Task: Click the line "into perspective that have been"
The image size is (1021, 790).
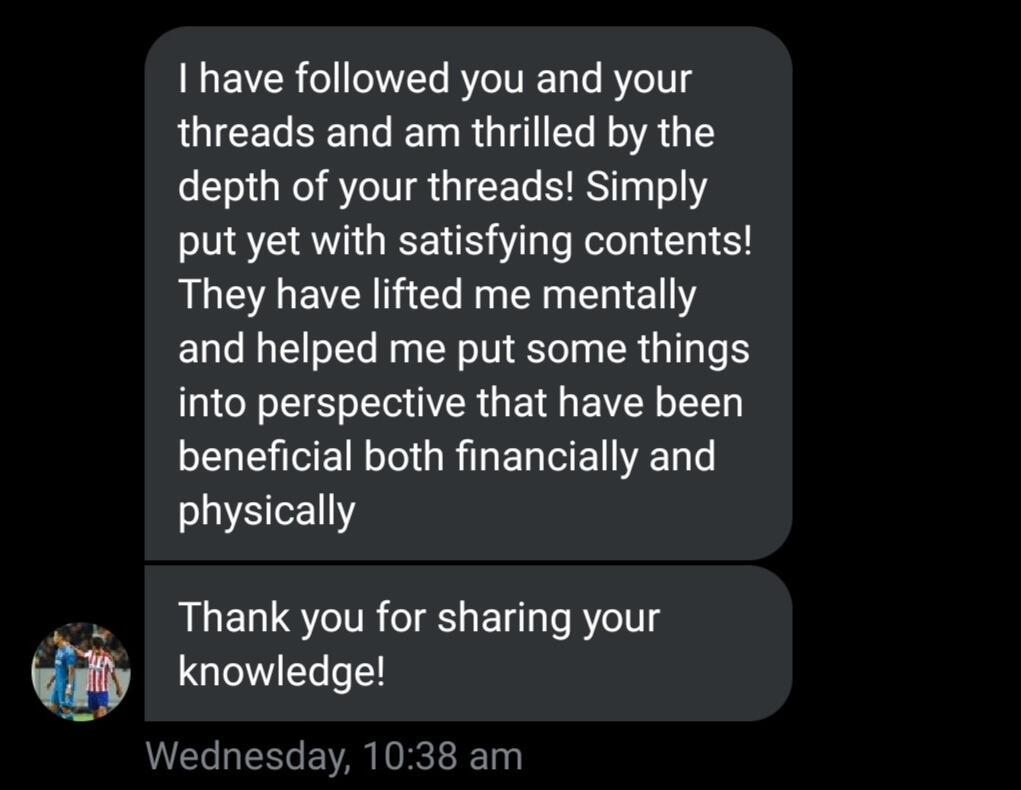Action: 461,403
